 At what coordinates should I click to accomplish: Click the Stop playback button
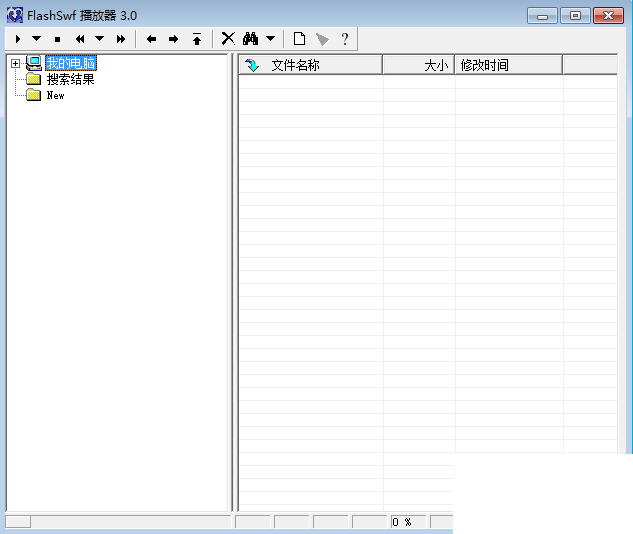[x=57, y=39]
